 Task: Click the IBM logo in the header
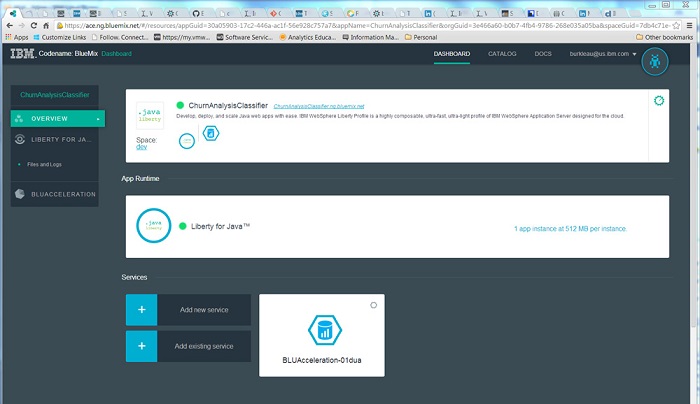click(23, 53)
